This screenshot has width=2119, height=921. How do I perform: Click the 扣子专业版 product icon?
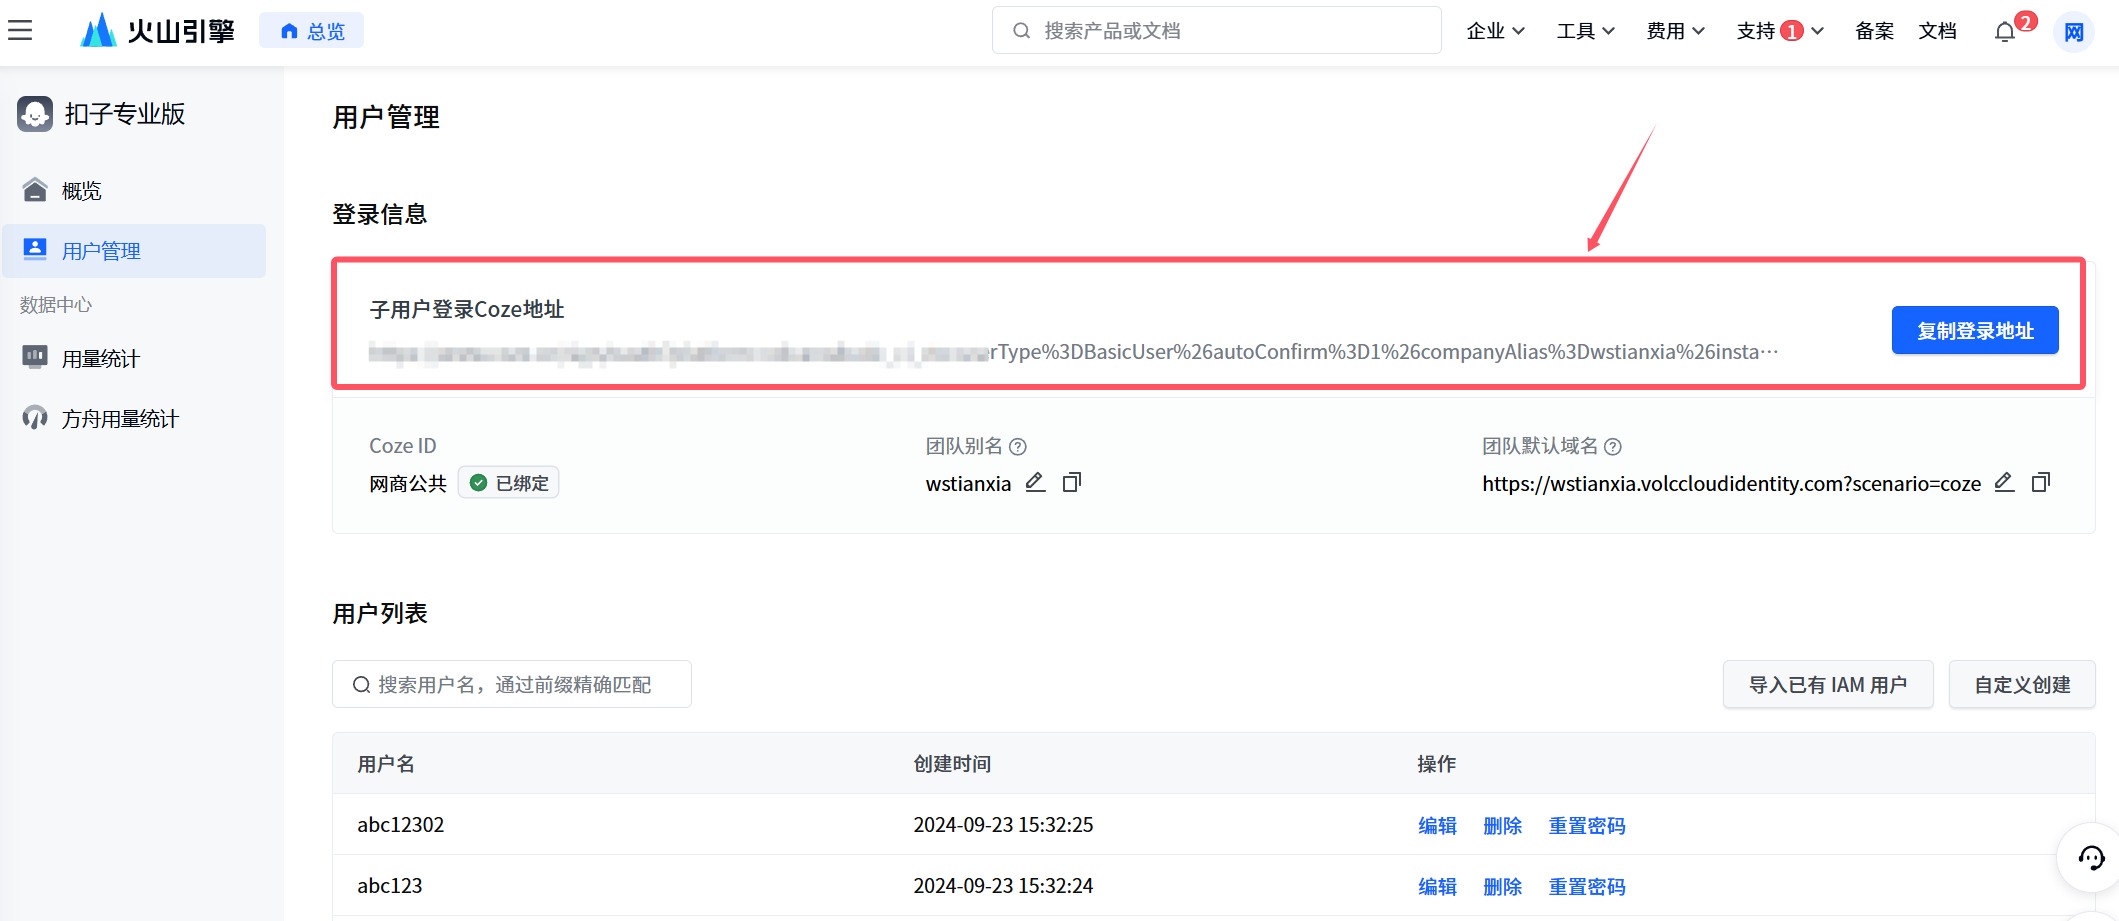coord(35,114)
